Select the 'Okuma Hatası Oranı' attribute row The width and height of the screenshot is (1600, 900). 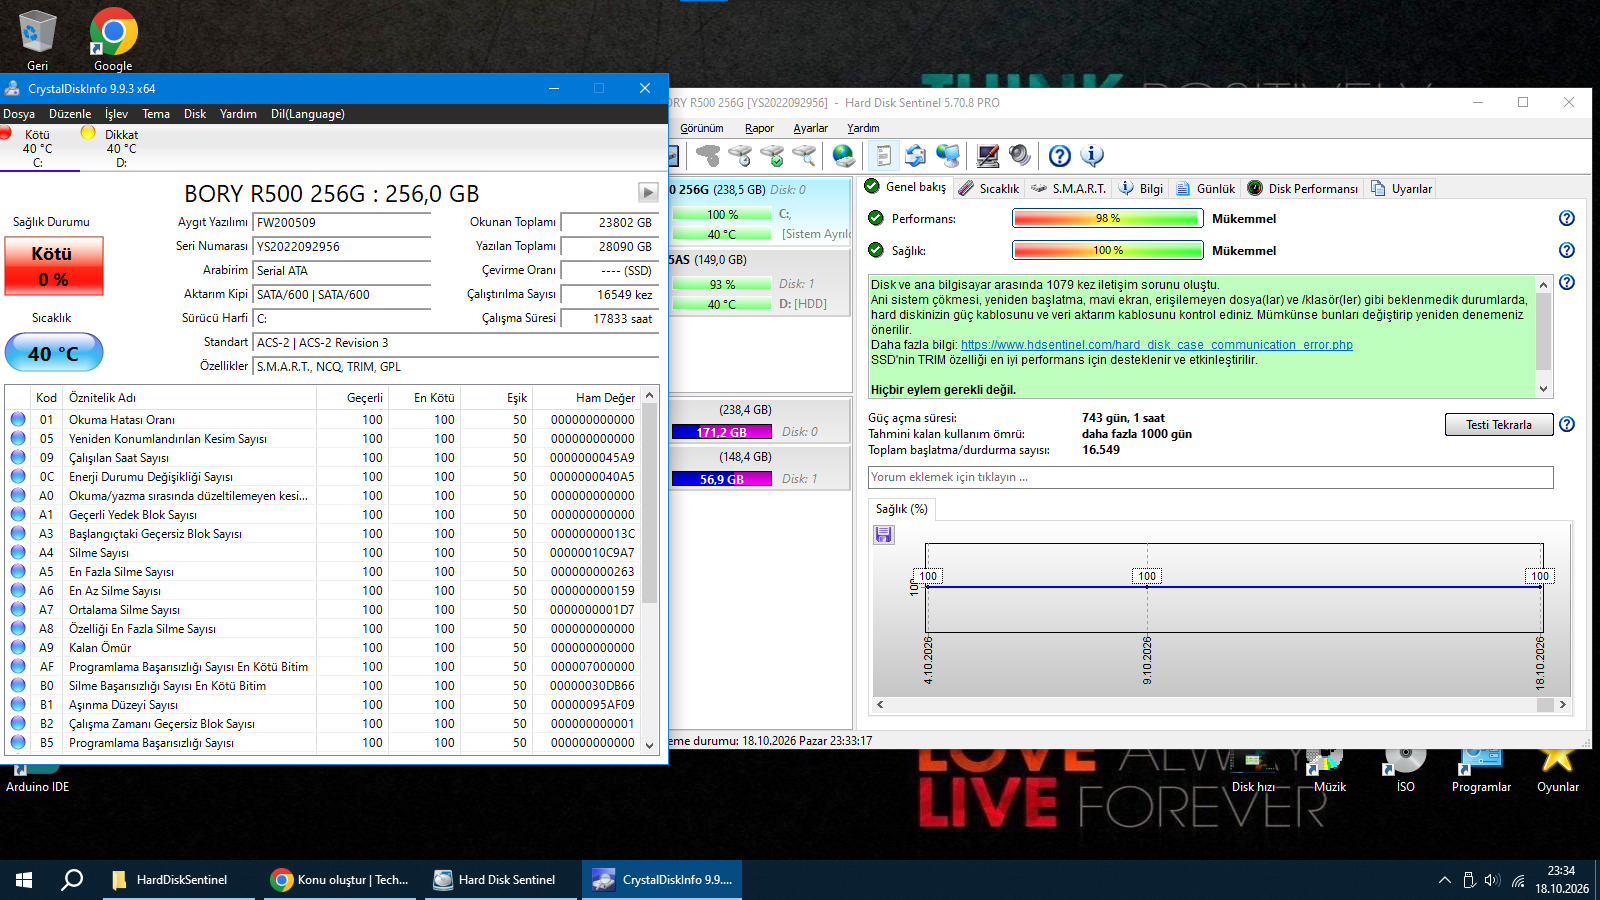[322, 420]
